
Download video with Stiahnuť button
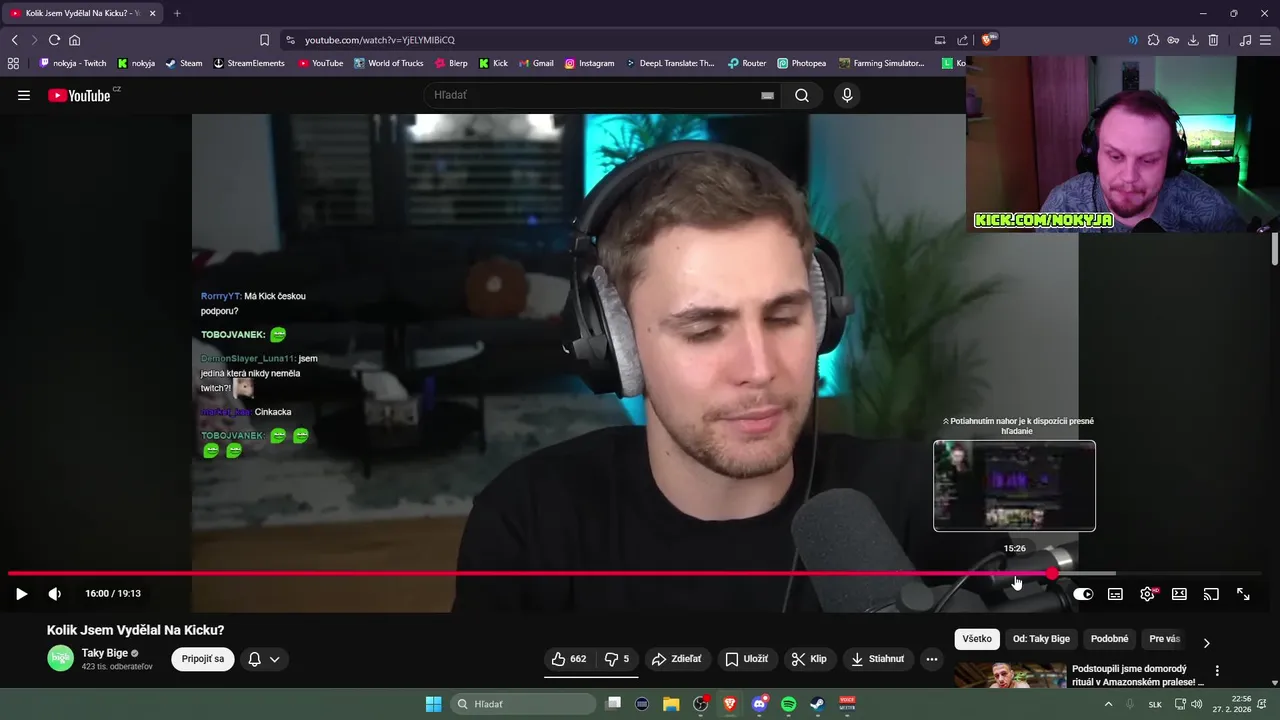(878, 659)
